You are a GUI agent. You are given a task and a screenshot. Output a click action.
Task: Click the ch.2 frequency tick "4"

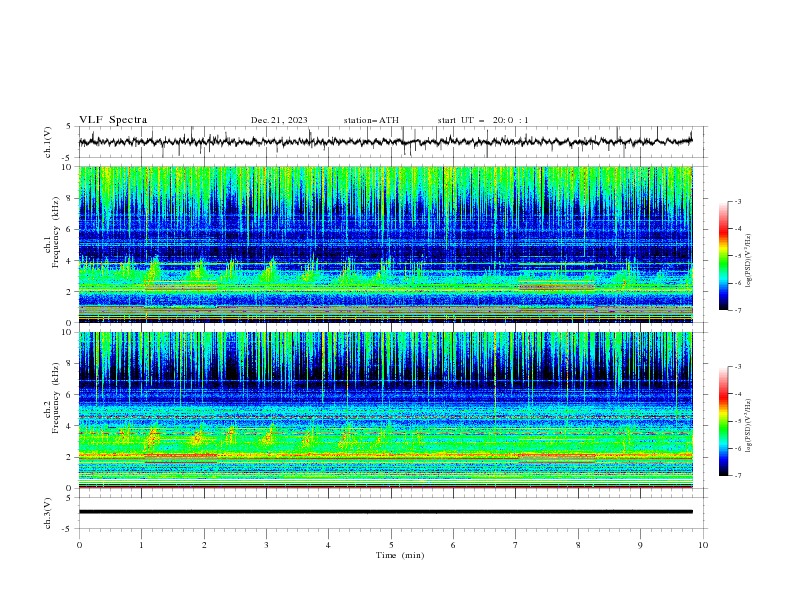[70, 426]
